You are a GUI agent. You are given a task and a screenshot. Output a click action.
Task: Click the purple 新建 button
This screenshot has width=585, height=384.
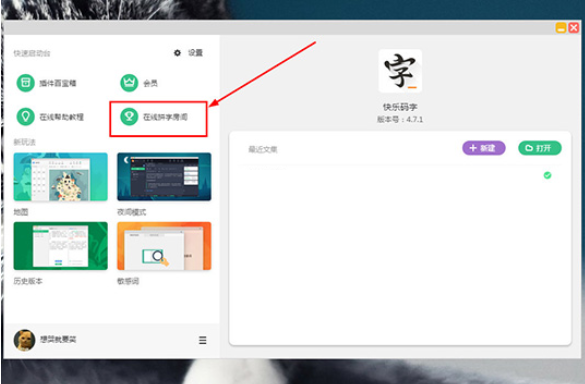click(x=484, y=148)
